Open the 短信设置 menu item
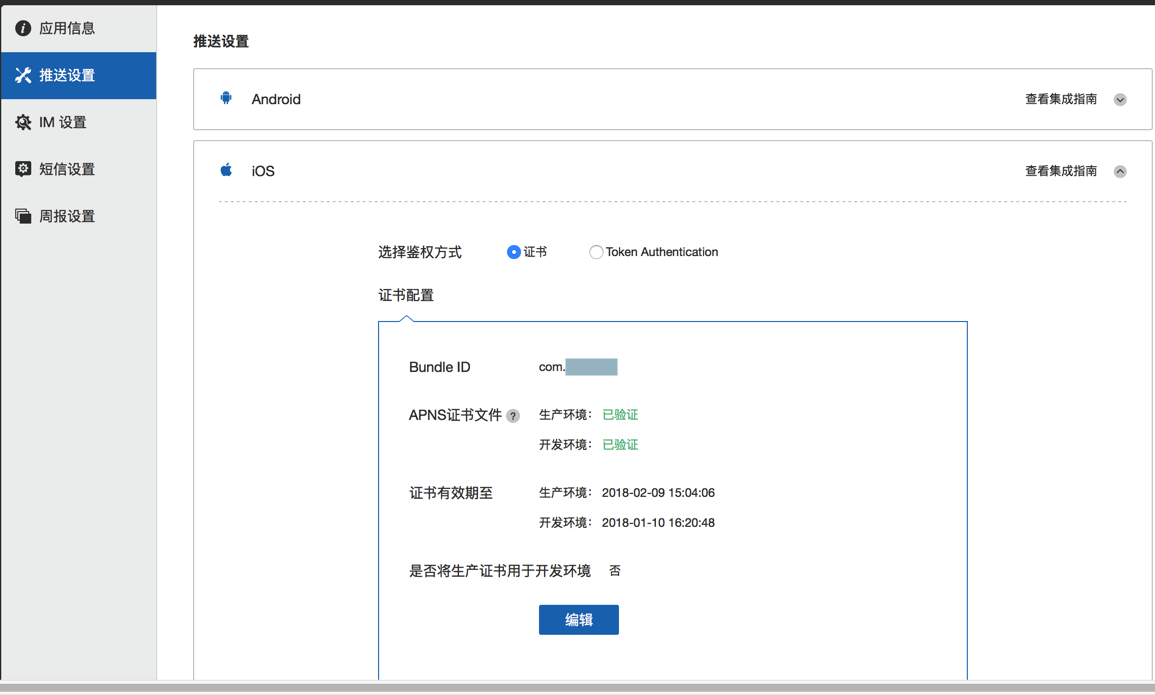 (x=78, y=169)
